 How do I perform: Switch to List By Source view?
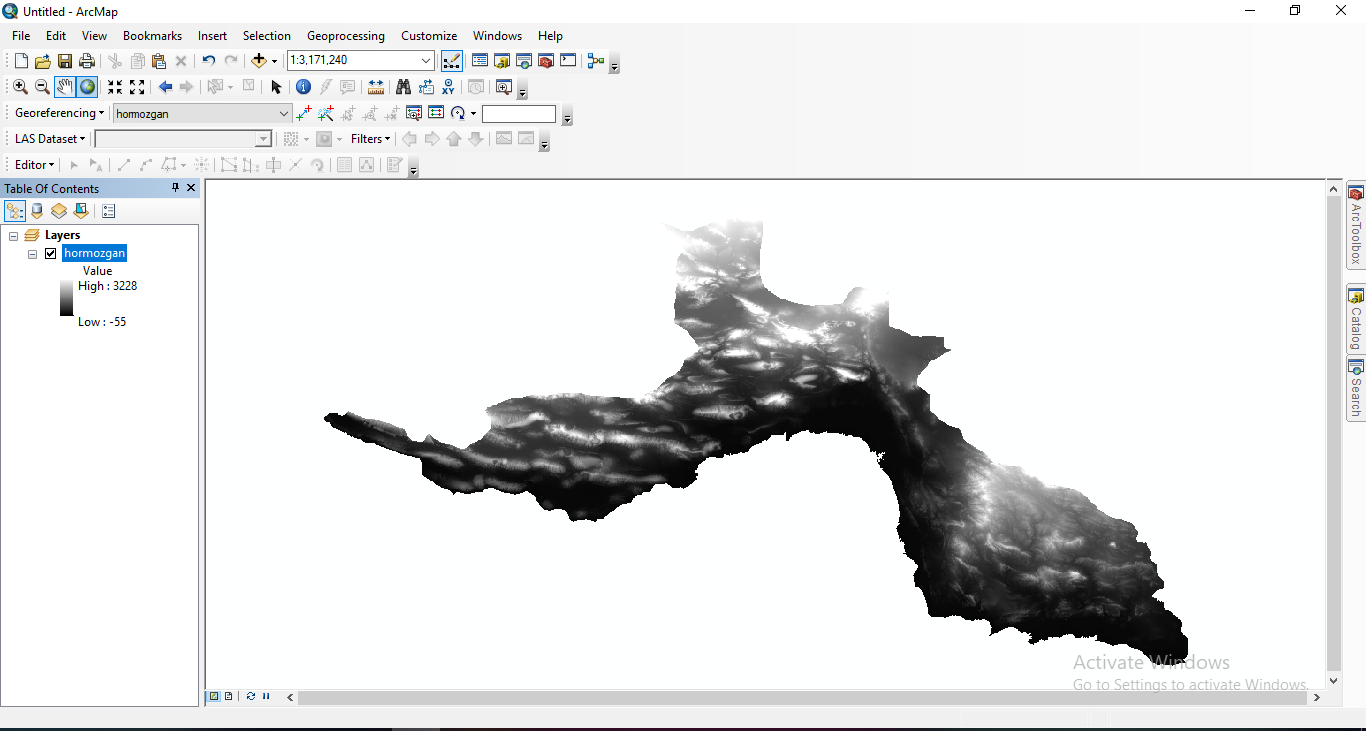coord(37,211)
